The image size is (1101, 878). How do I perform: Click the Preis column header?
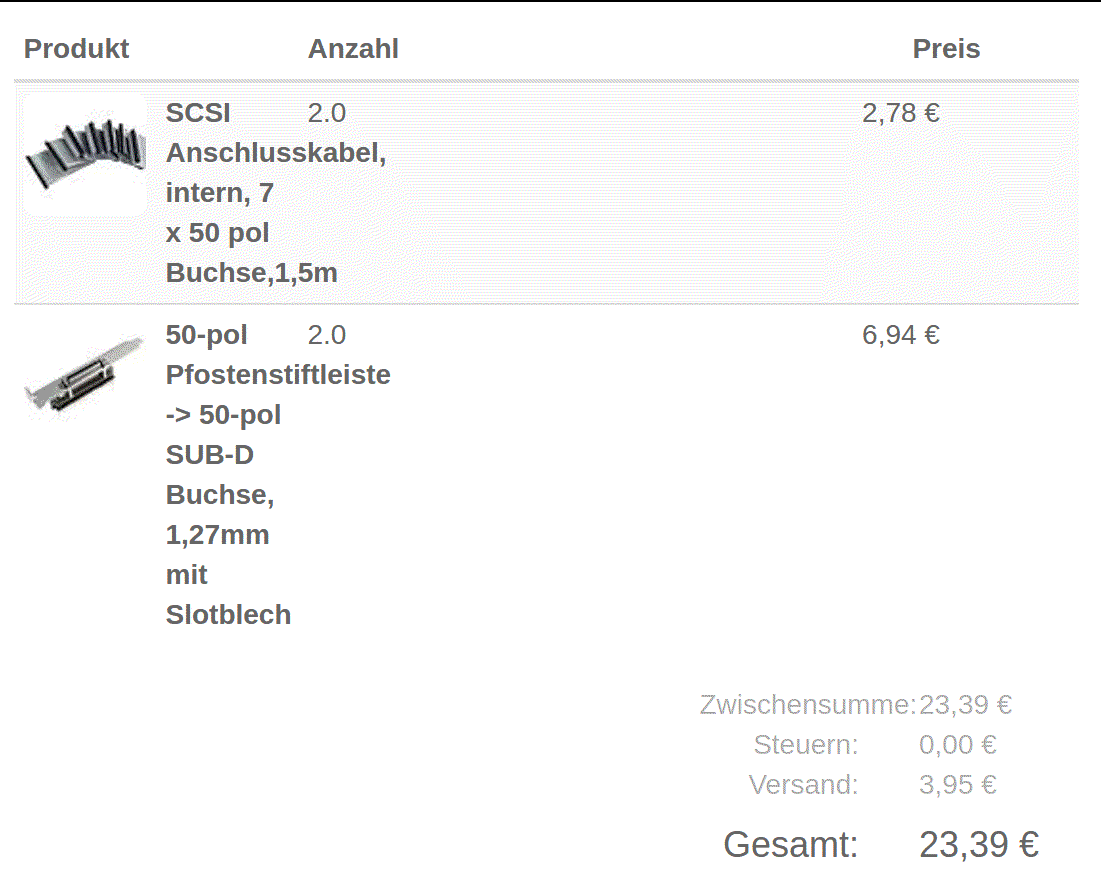point(946,48)
